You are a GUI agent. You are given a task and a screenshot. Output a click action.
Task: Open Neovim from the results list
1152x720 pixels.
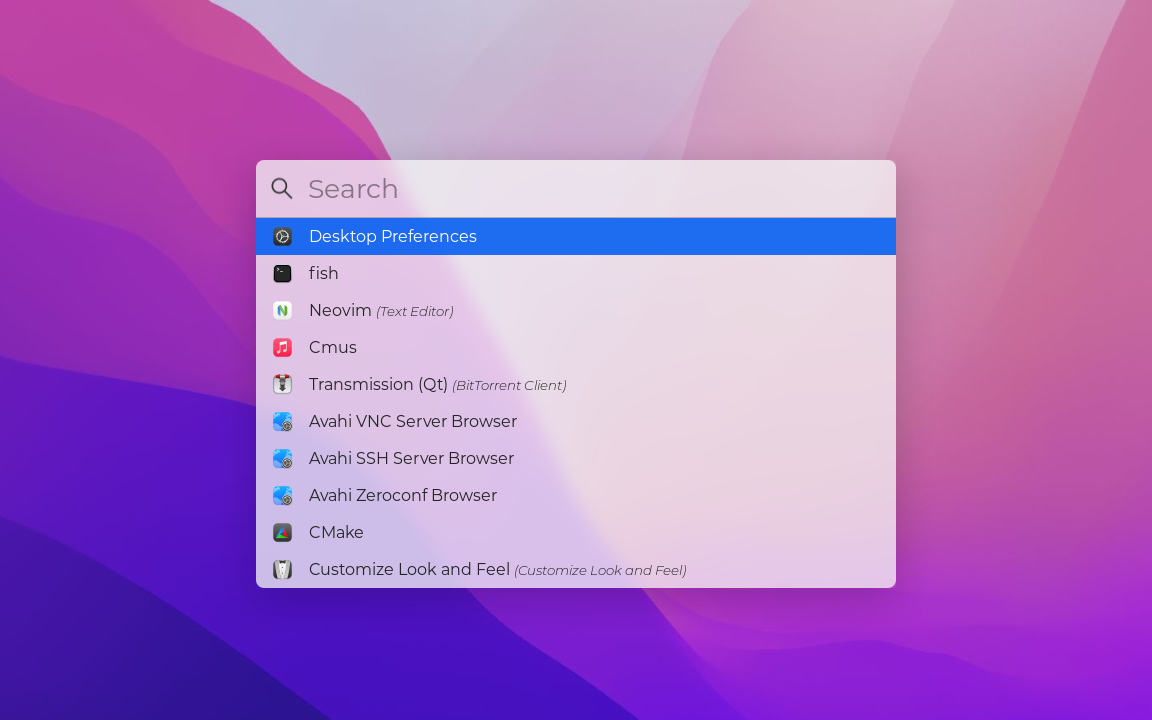[575, 311]
